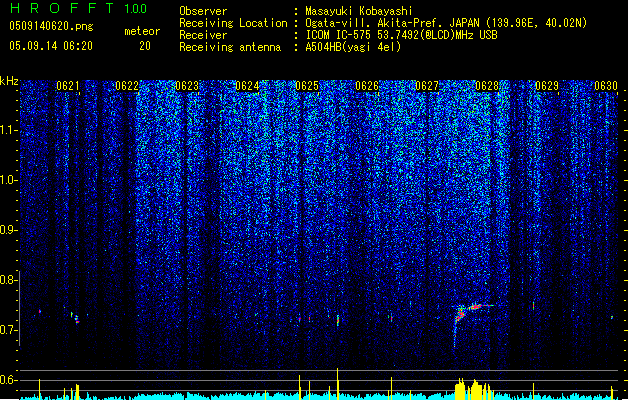629x400 pixels.
Task: Click the tall yellow power spike just past 0625
Action: click(x=337, y=383)
